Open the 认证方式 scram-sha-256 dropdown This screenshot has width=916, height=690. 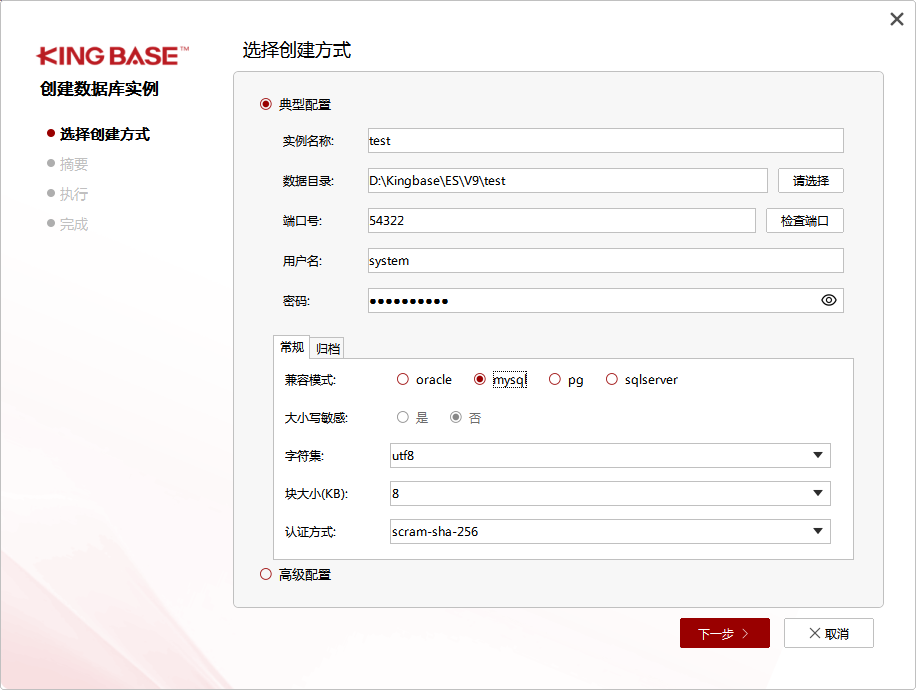(610, 532)
